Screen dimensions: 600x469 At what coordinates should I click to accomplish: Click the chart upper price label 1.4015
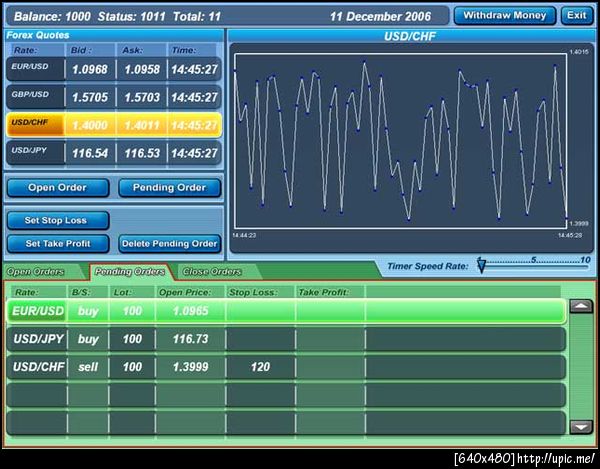pyautogui.click(x=579, y=52)
